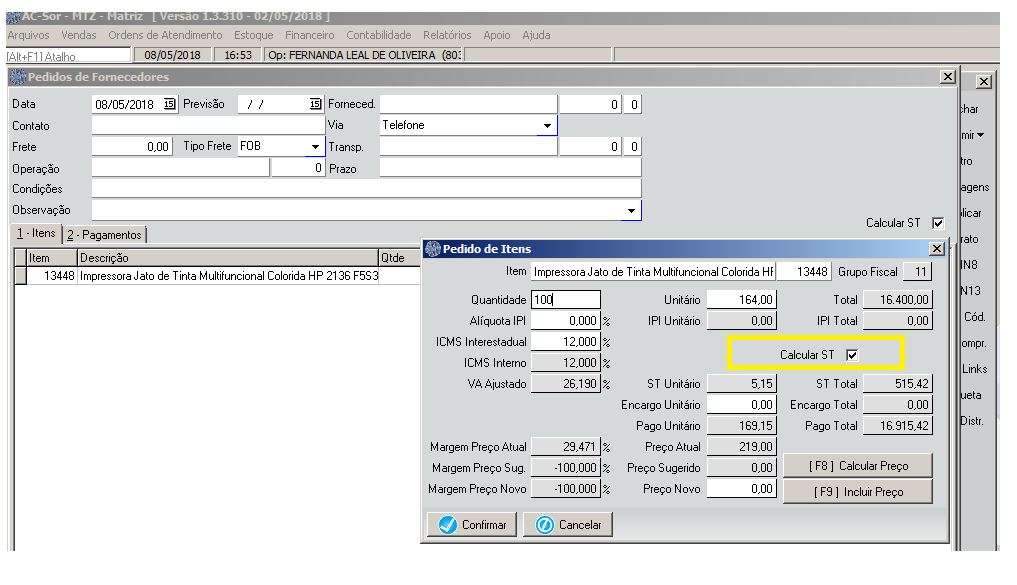Switch to the 1 - Itens tab

click(36, 233)
